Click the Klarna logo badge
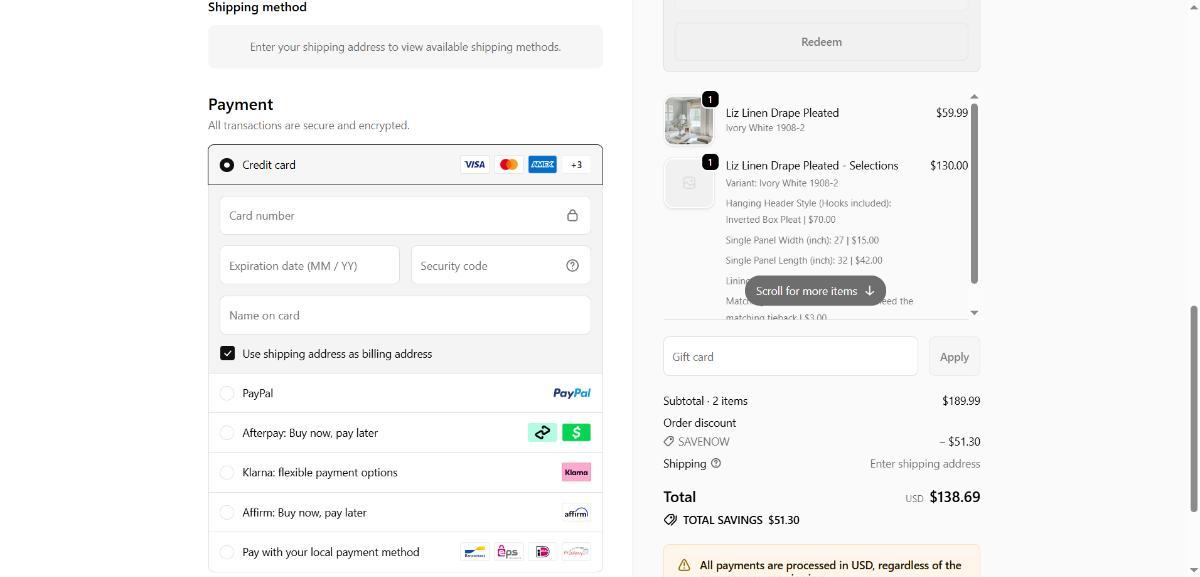 [576, 472]
